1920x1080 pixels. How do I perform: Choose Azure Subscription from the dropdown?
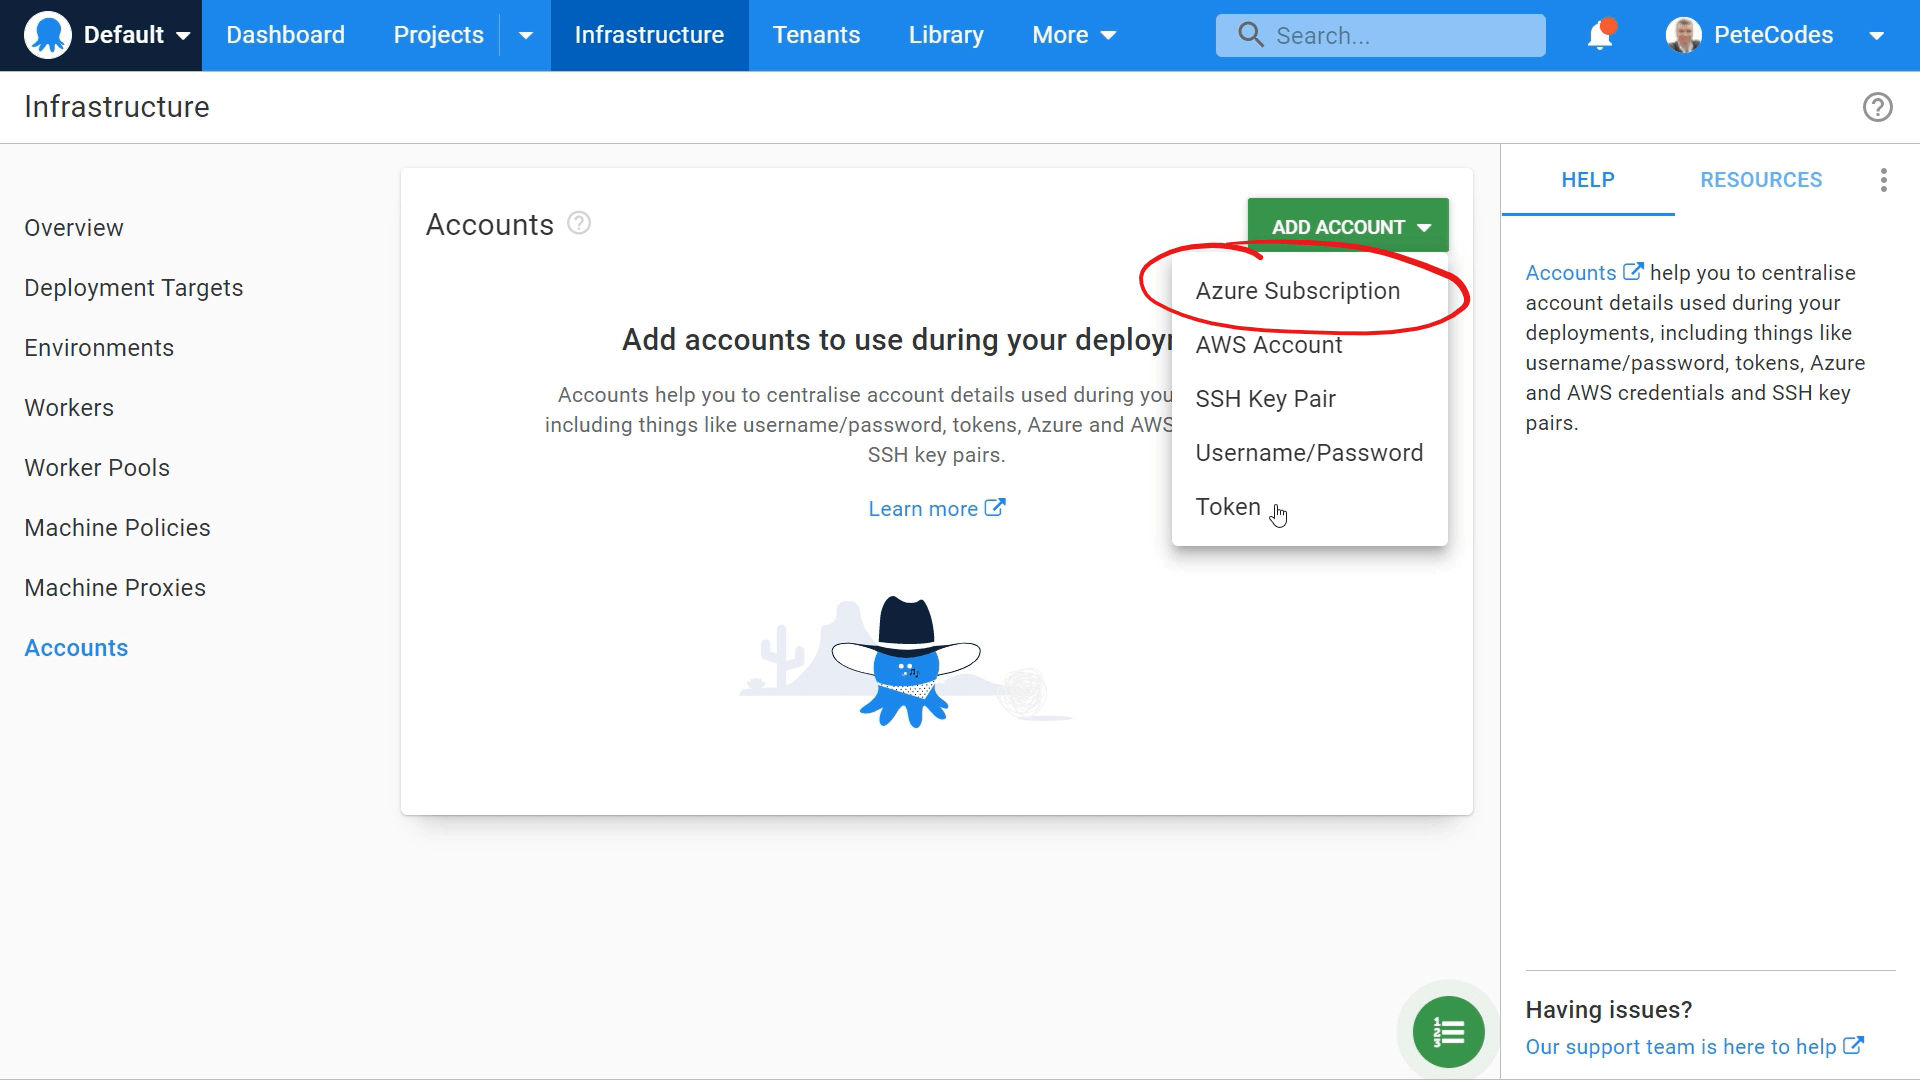(x=1309, y=291)
